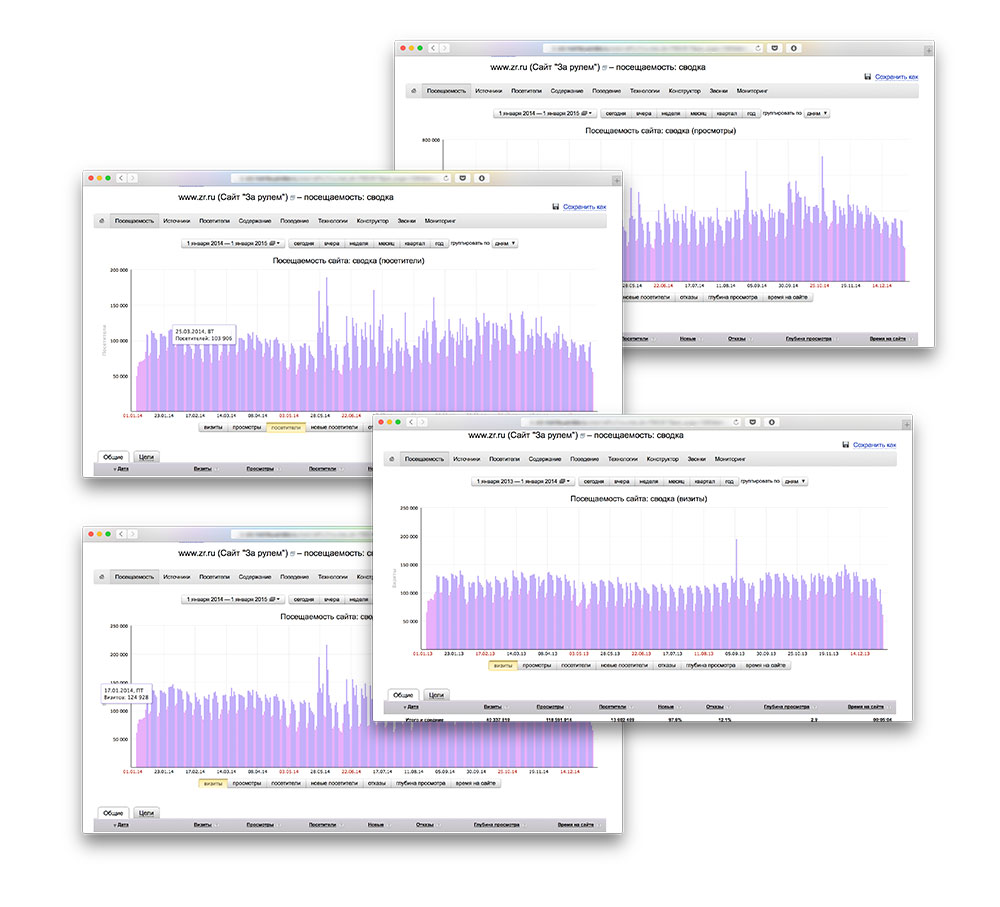Switch to the 'Цели' tab in the визиты 2013 window

435,694
